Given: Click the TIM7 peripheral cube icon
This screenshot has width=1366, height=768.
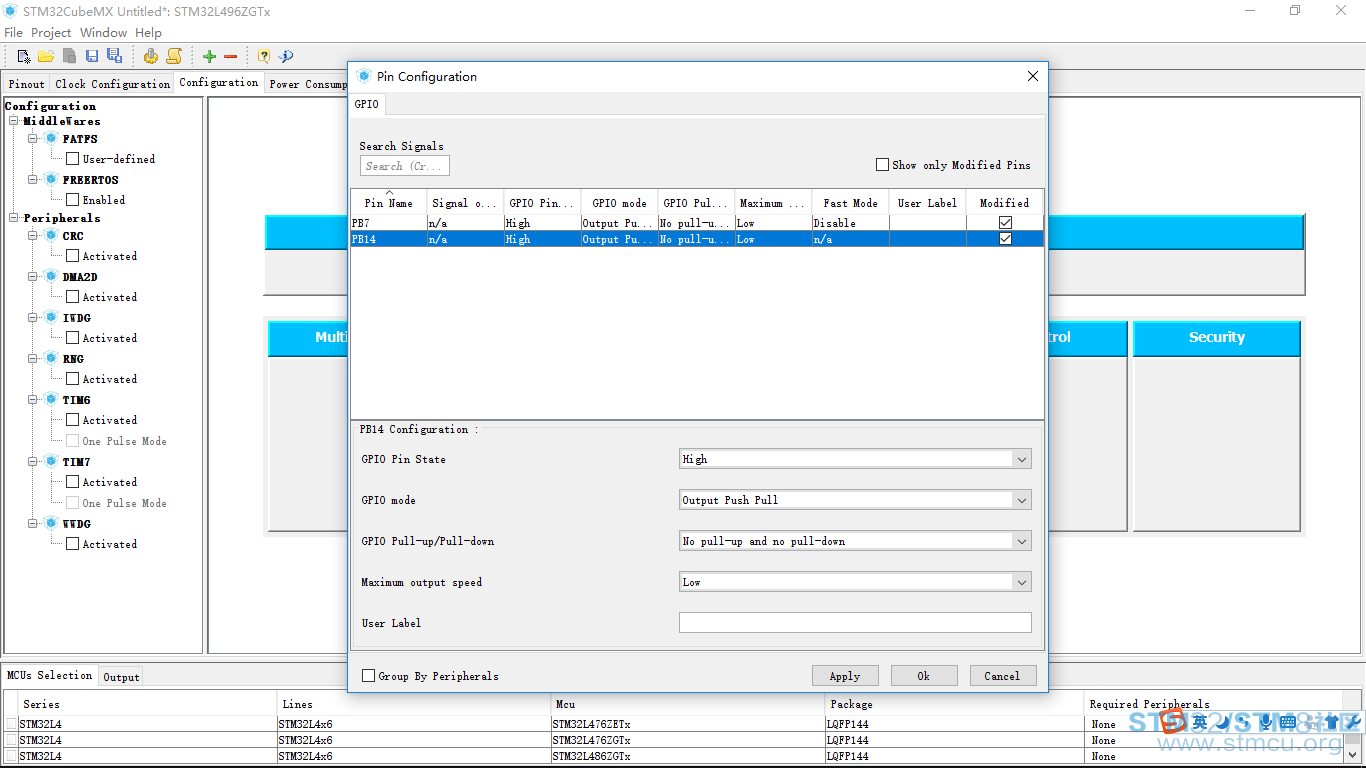Looking at the screenshot, I should coord(51,462).
